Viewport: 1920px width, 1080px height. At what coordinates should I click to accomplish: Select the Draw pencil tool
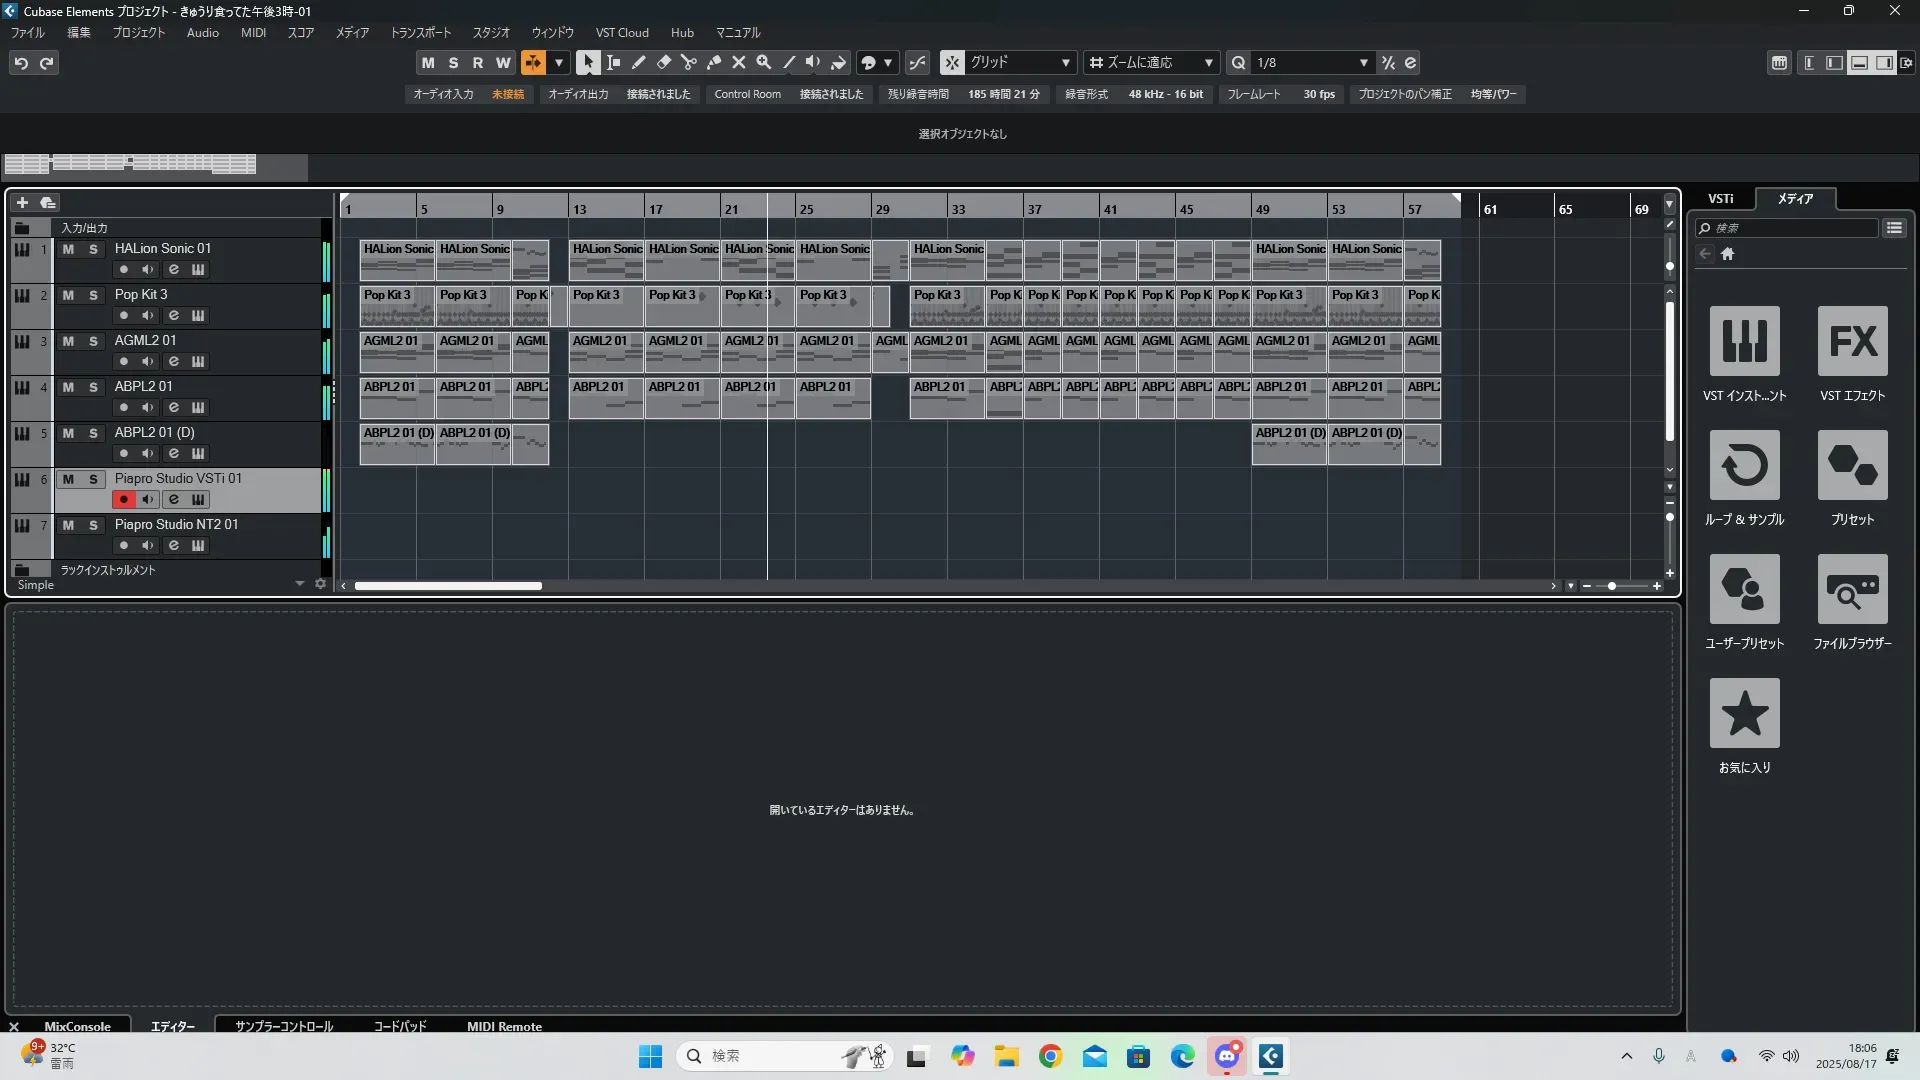pos(638,62)
